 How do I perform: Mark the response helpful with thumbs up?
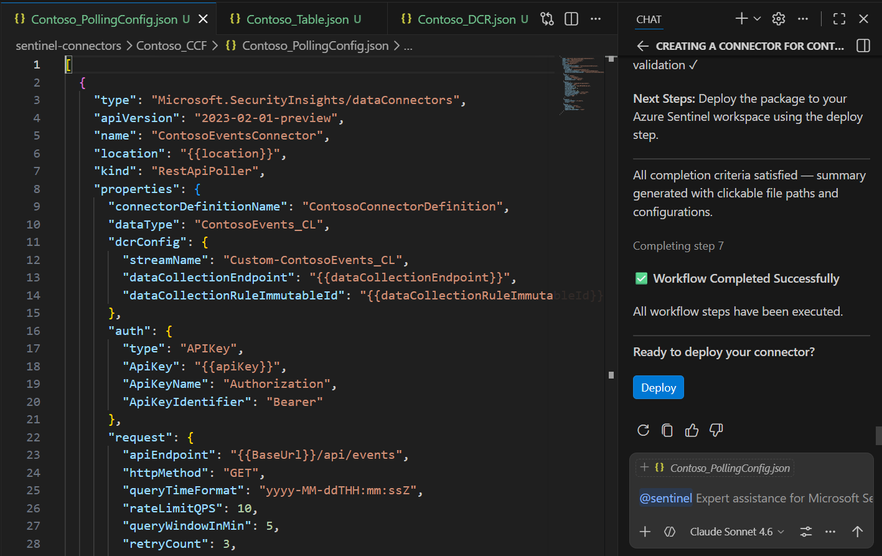coord(692,431)
